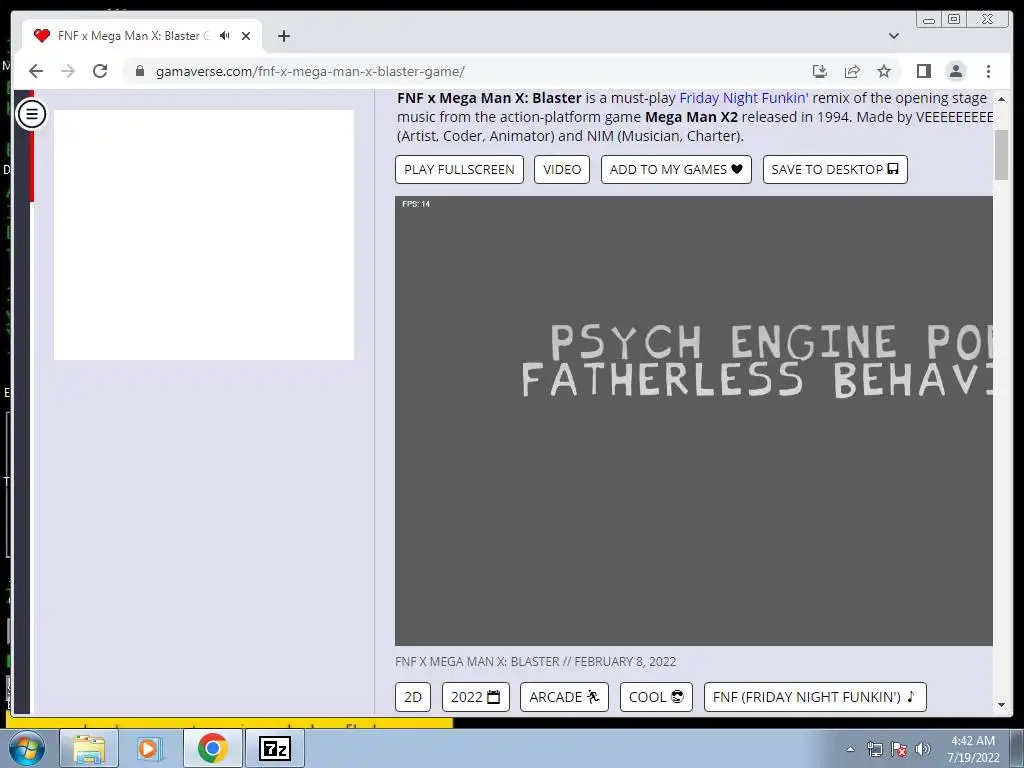Click the VIDEO button

[562, 169]
